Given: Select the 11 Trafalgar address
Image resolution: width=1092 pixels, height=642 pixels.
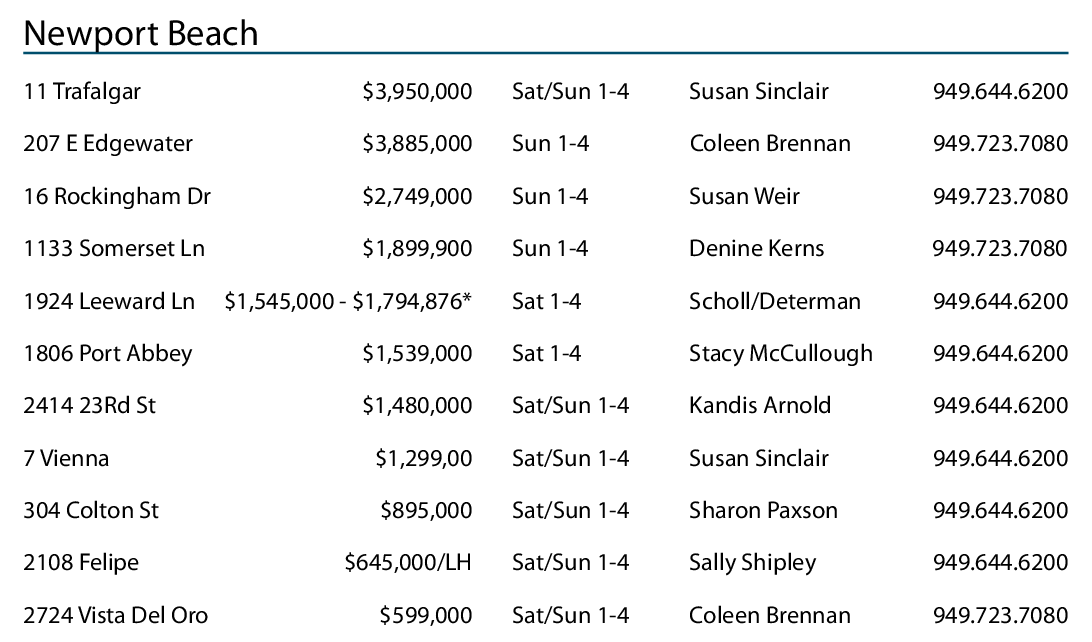Looking at the screenshot, I should click(x=82, y=92).
